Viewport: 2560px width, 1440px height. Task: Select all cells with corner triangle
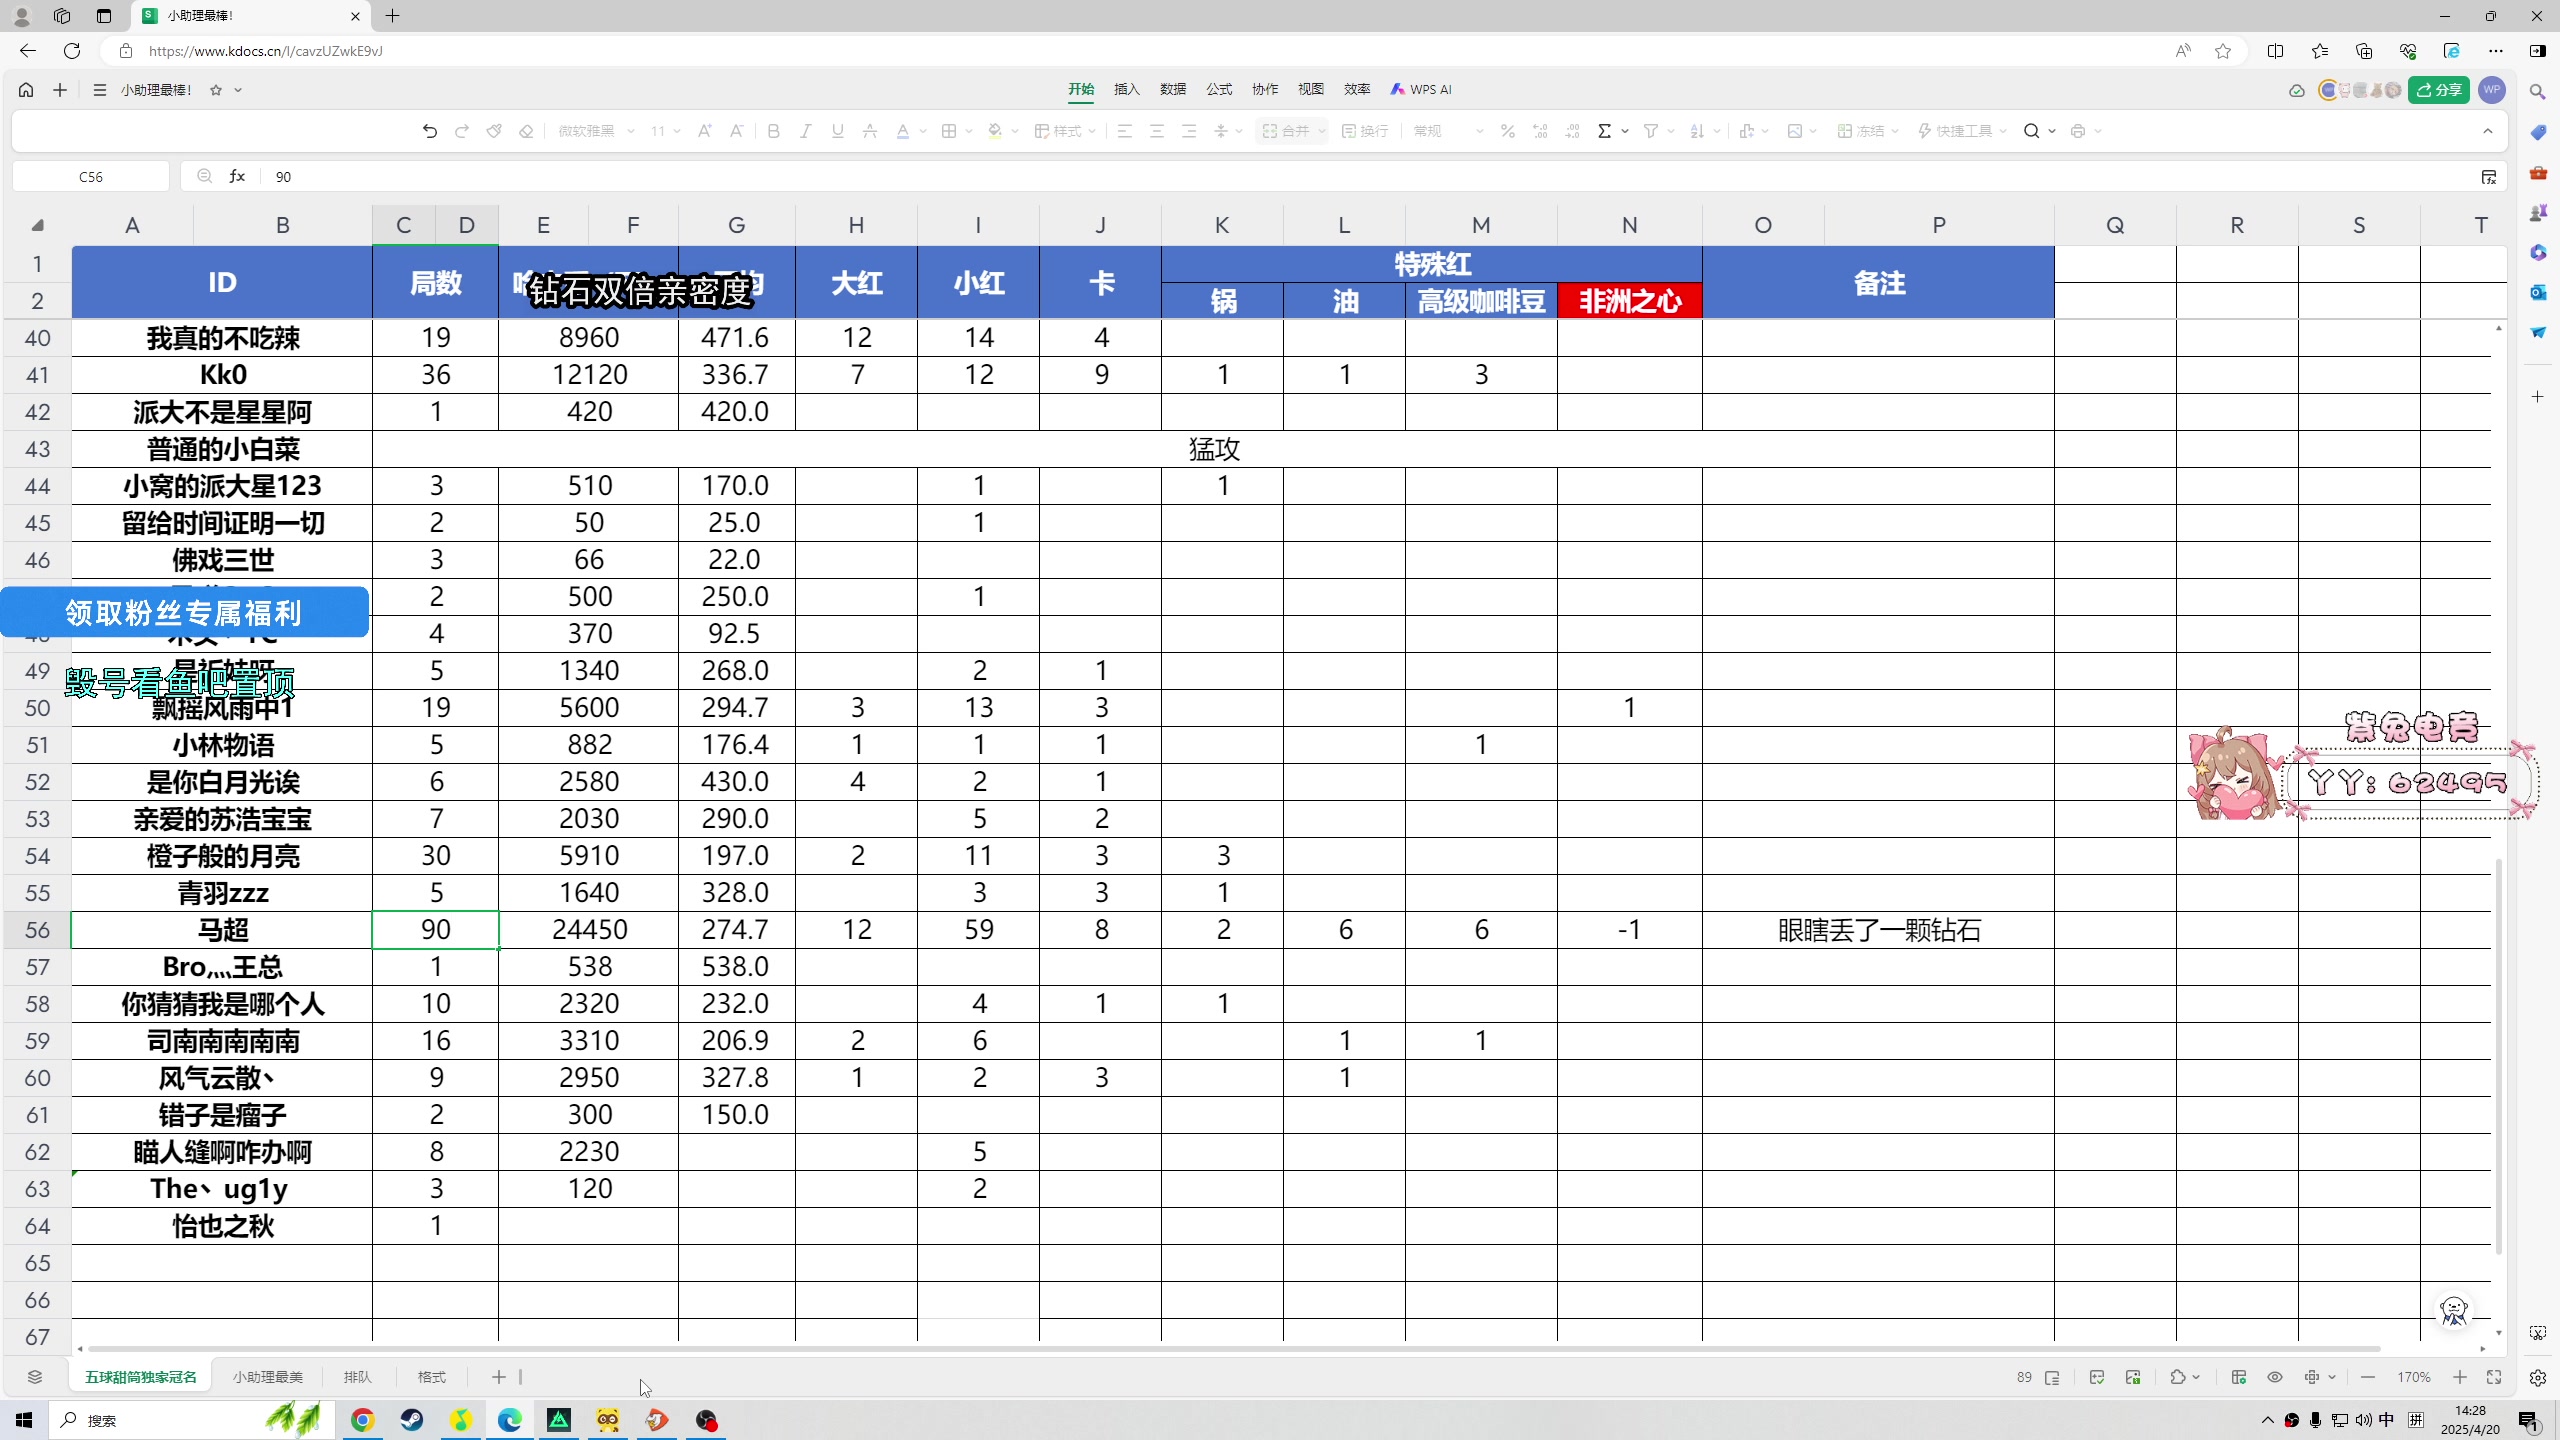click(37, 225)
